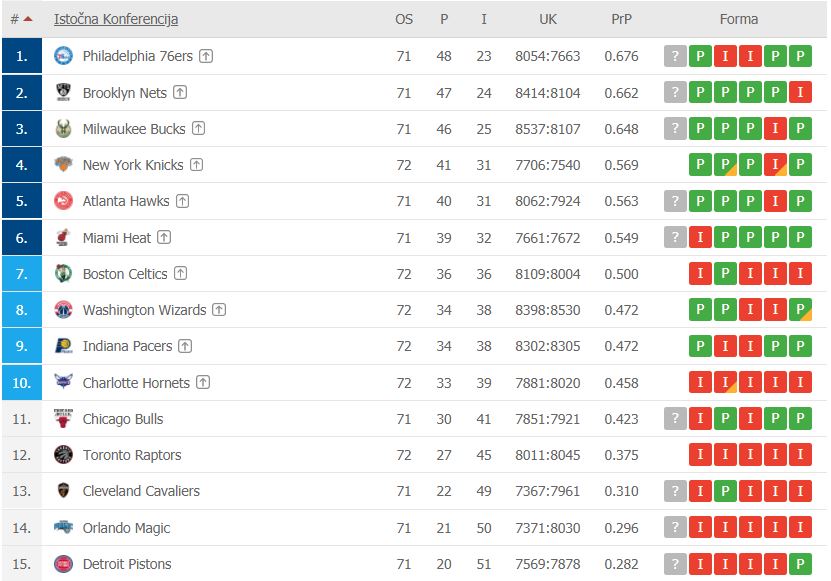Open the Chicago Bulls team link
The height and width of the screenshot is (581, 831).
tap(123, 419)
